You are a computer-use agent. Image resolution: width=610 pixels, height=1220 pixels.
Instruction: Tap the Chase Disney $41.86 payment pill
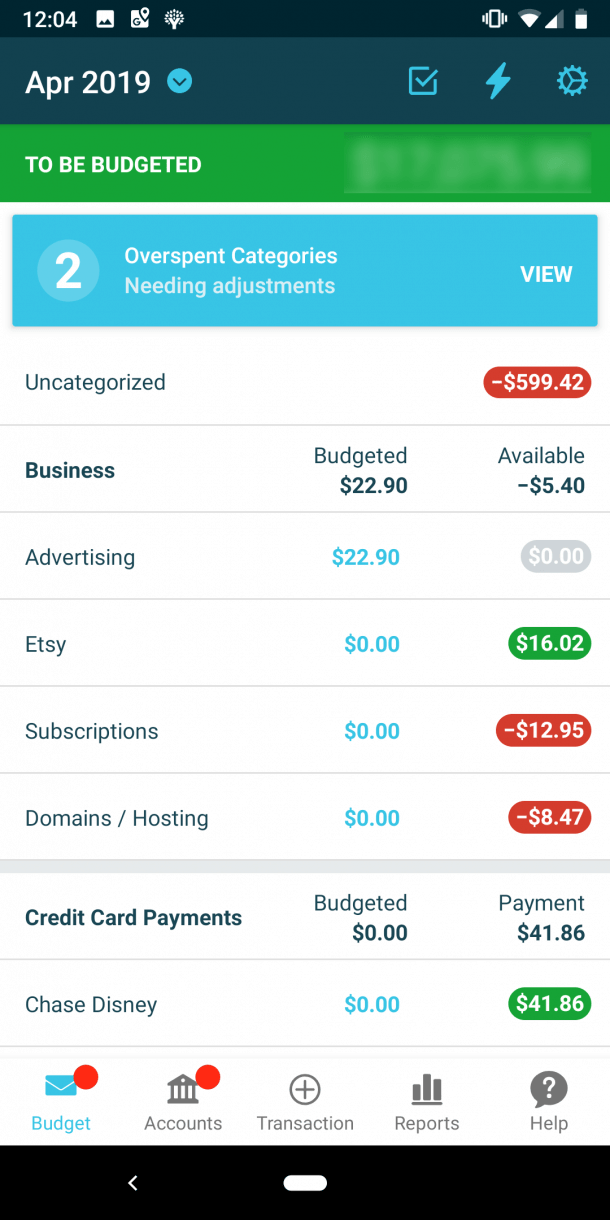(x=549, y=1004)
